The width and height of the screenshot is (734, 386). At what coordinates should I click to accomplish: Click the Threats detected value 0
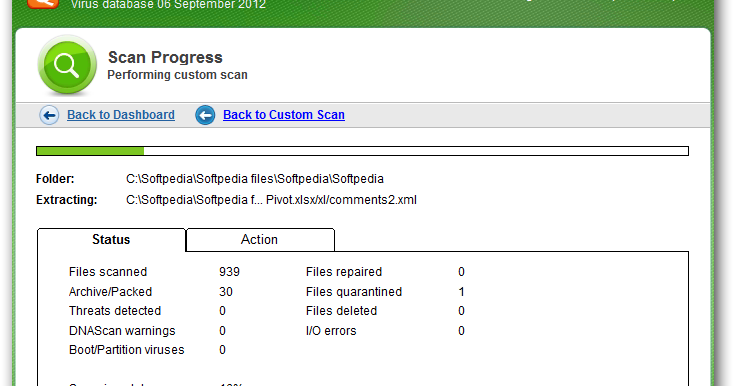click(222, 311)
